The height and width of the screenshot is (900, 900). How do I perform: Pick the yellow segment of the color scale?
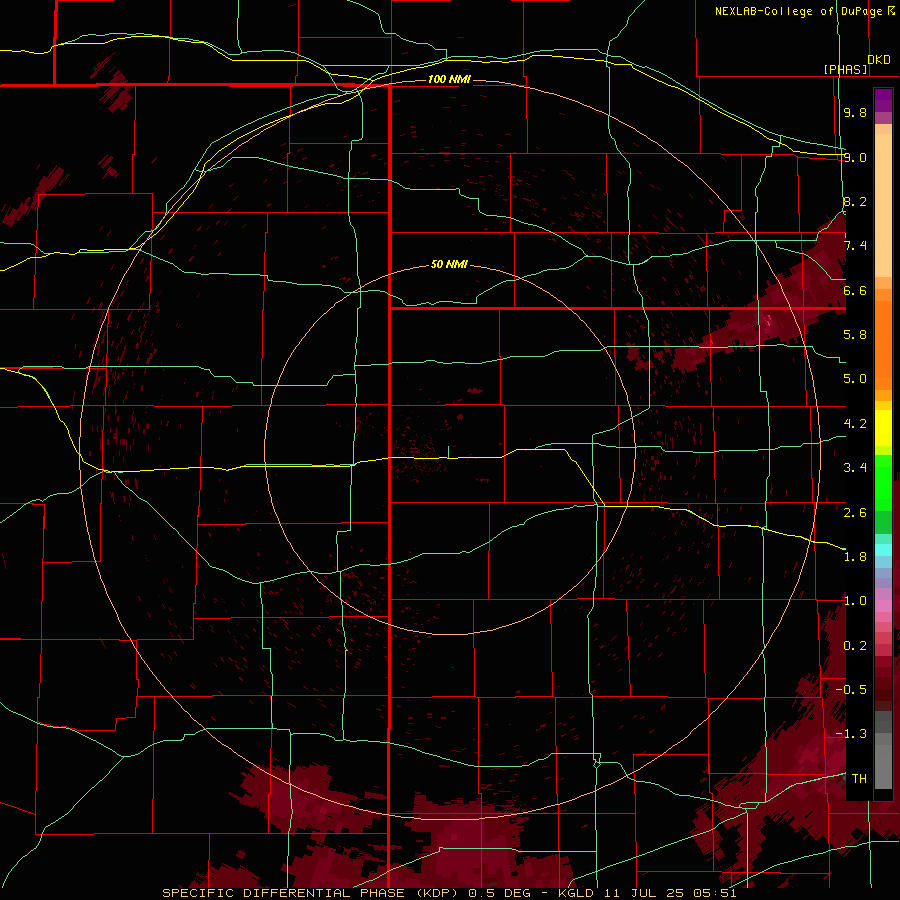883,428
